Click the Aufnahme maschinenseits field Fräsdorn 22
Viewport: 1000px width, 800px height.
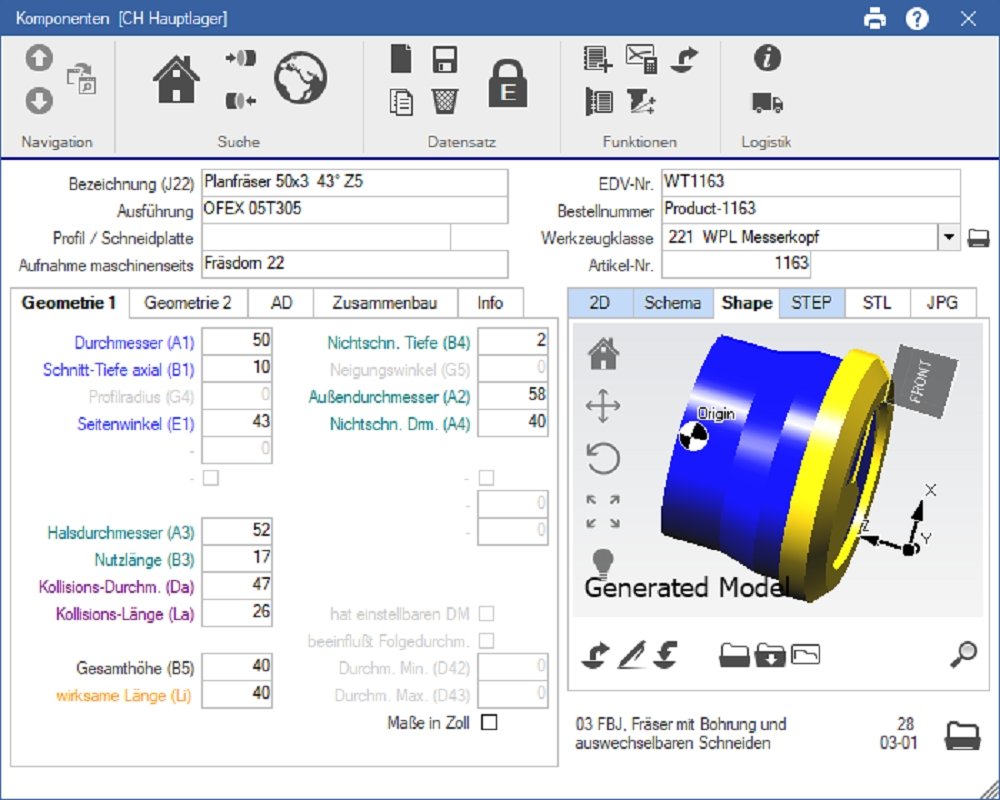(355, 264)
